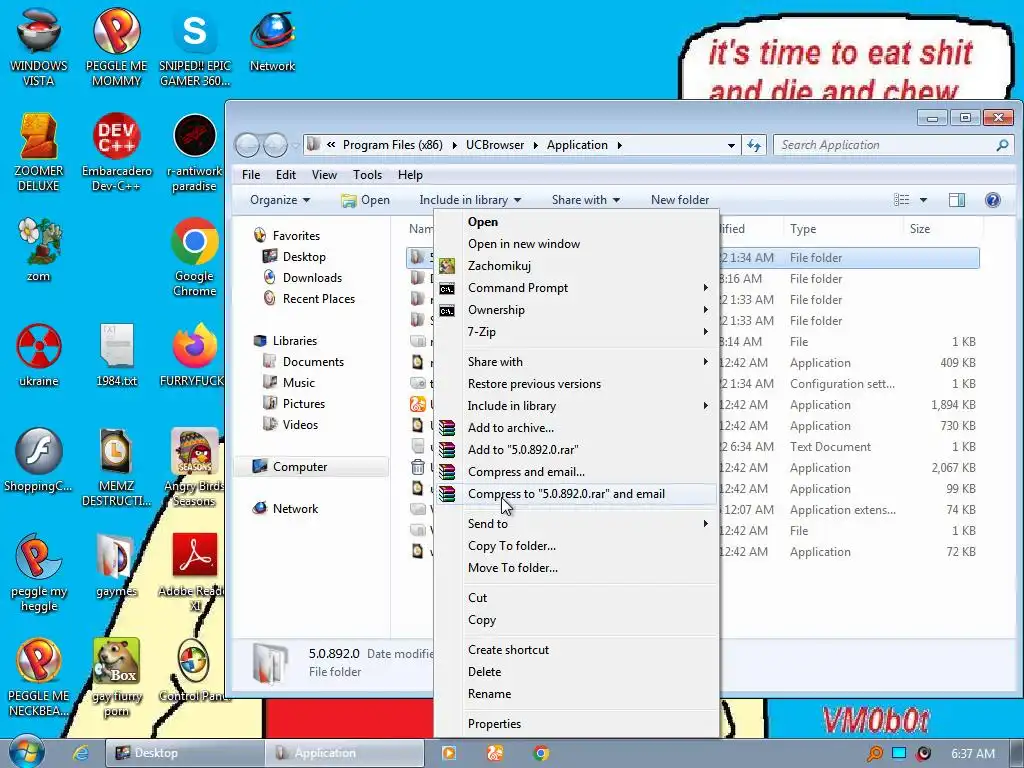Screen dimensions: 1024x768
Task: Select the r-antiwork paradise desktop icon
Action: pyautogui.click(x=195, y=153)
